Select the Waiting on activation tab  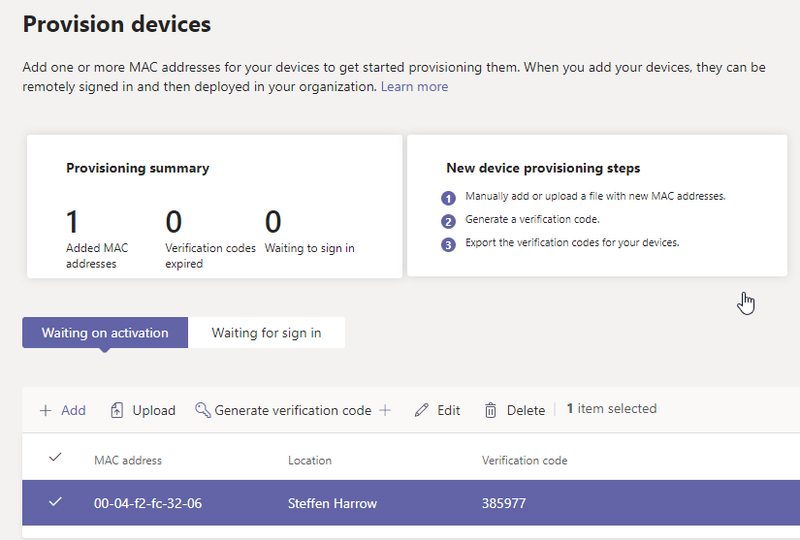coord(105,333)
